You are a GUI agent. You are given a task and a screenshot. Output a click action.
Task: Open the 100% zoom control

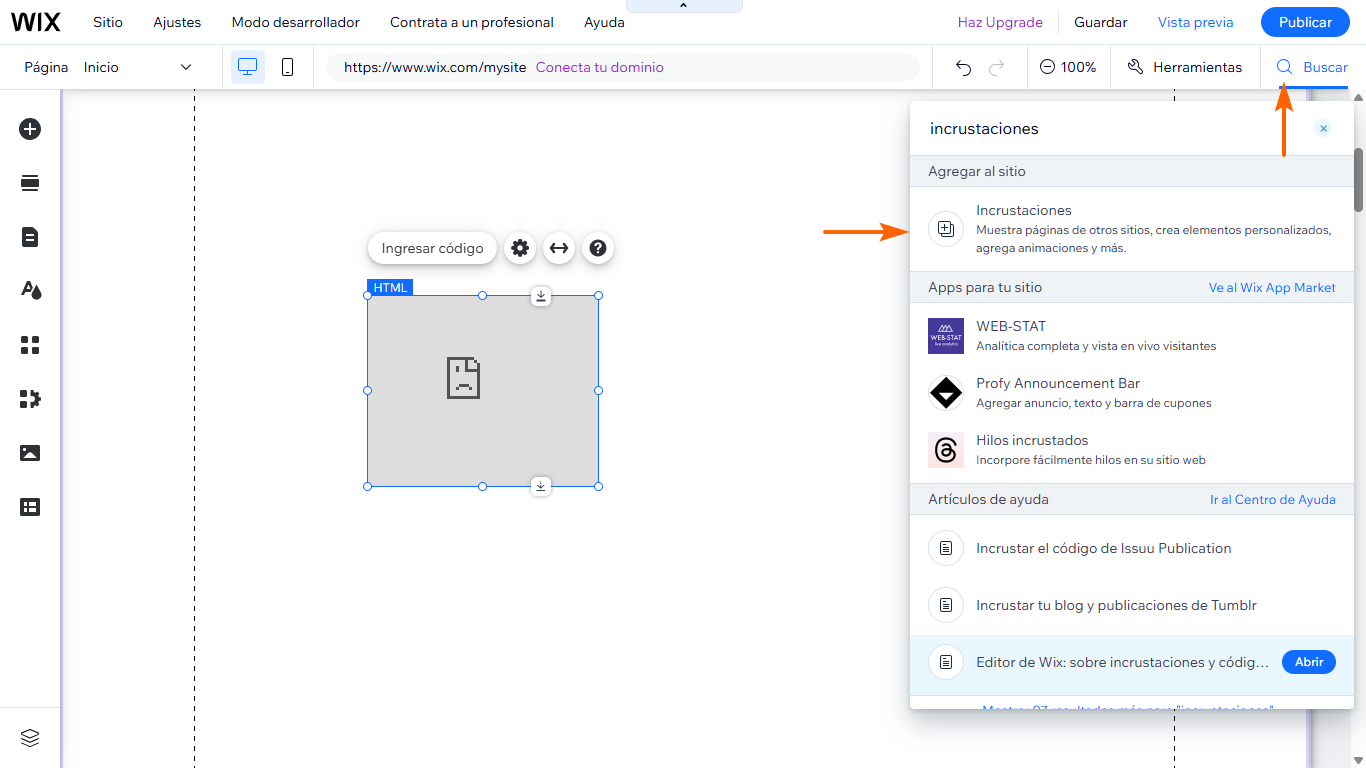[x=1068, y=67]
